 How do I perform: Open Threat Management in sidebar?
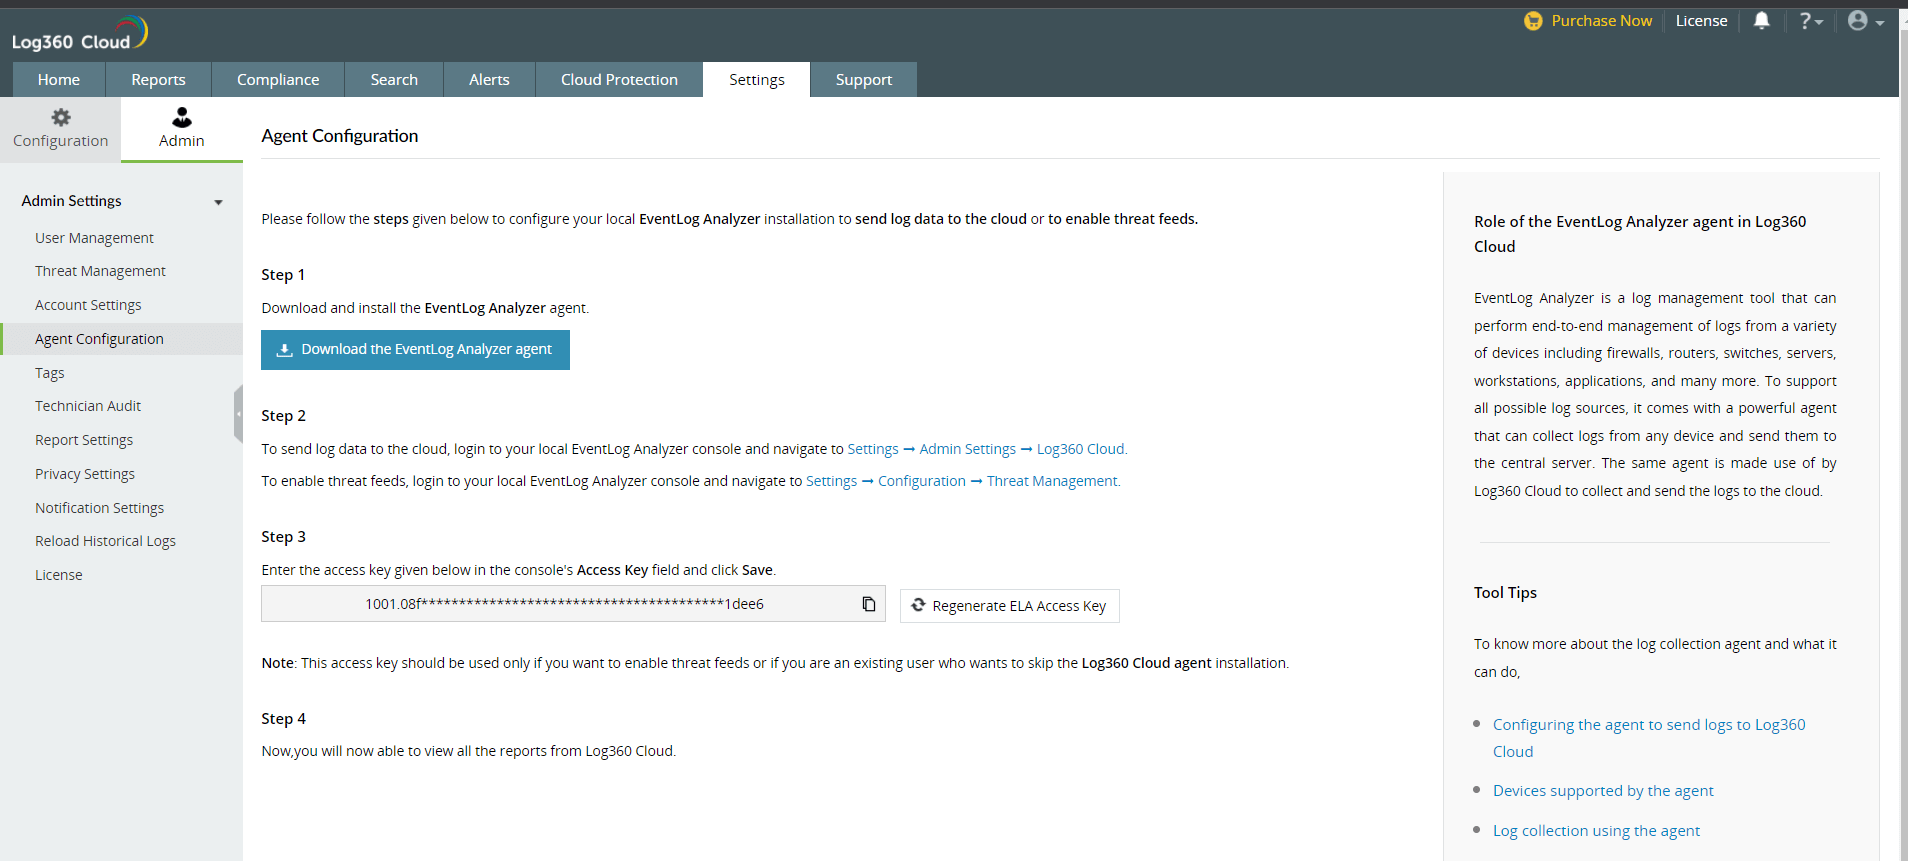100,271
